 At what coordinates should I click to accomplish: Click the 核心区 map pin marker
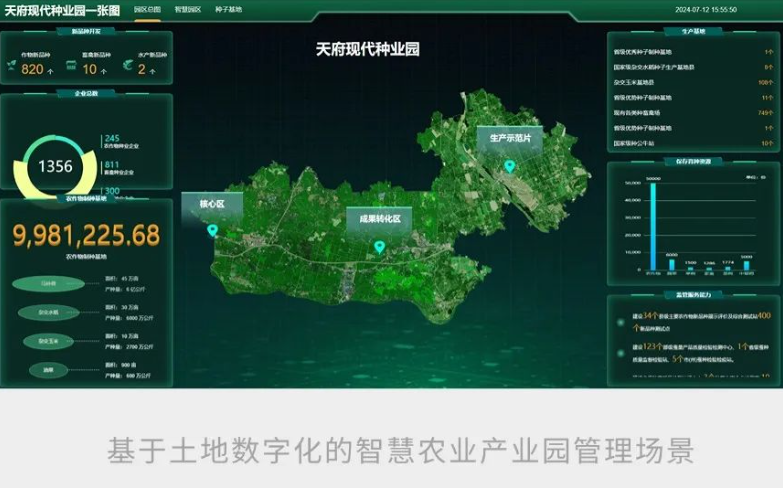click(212, 231)
